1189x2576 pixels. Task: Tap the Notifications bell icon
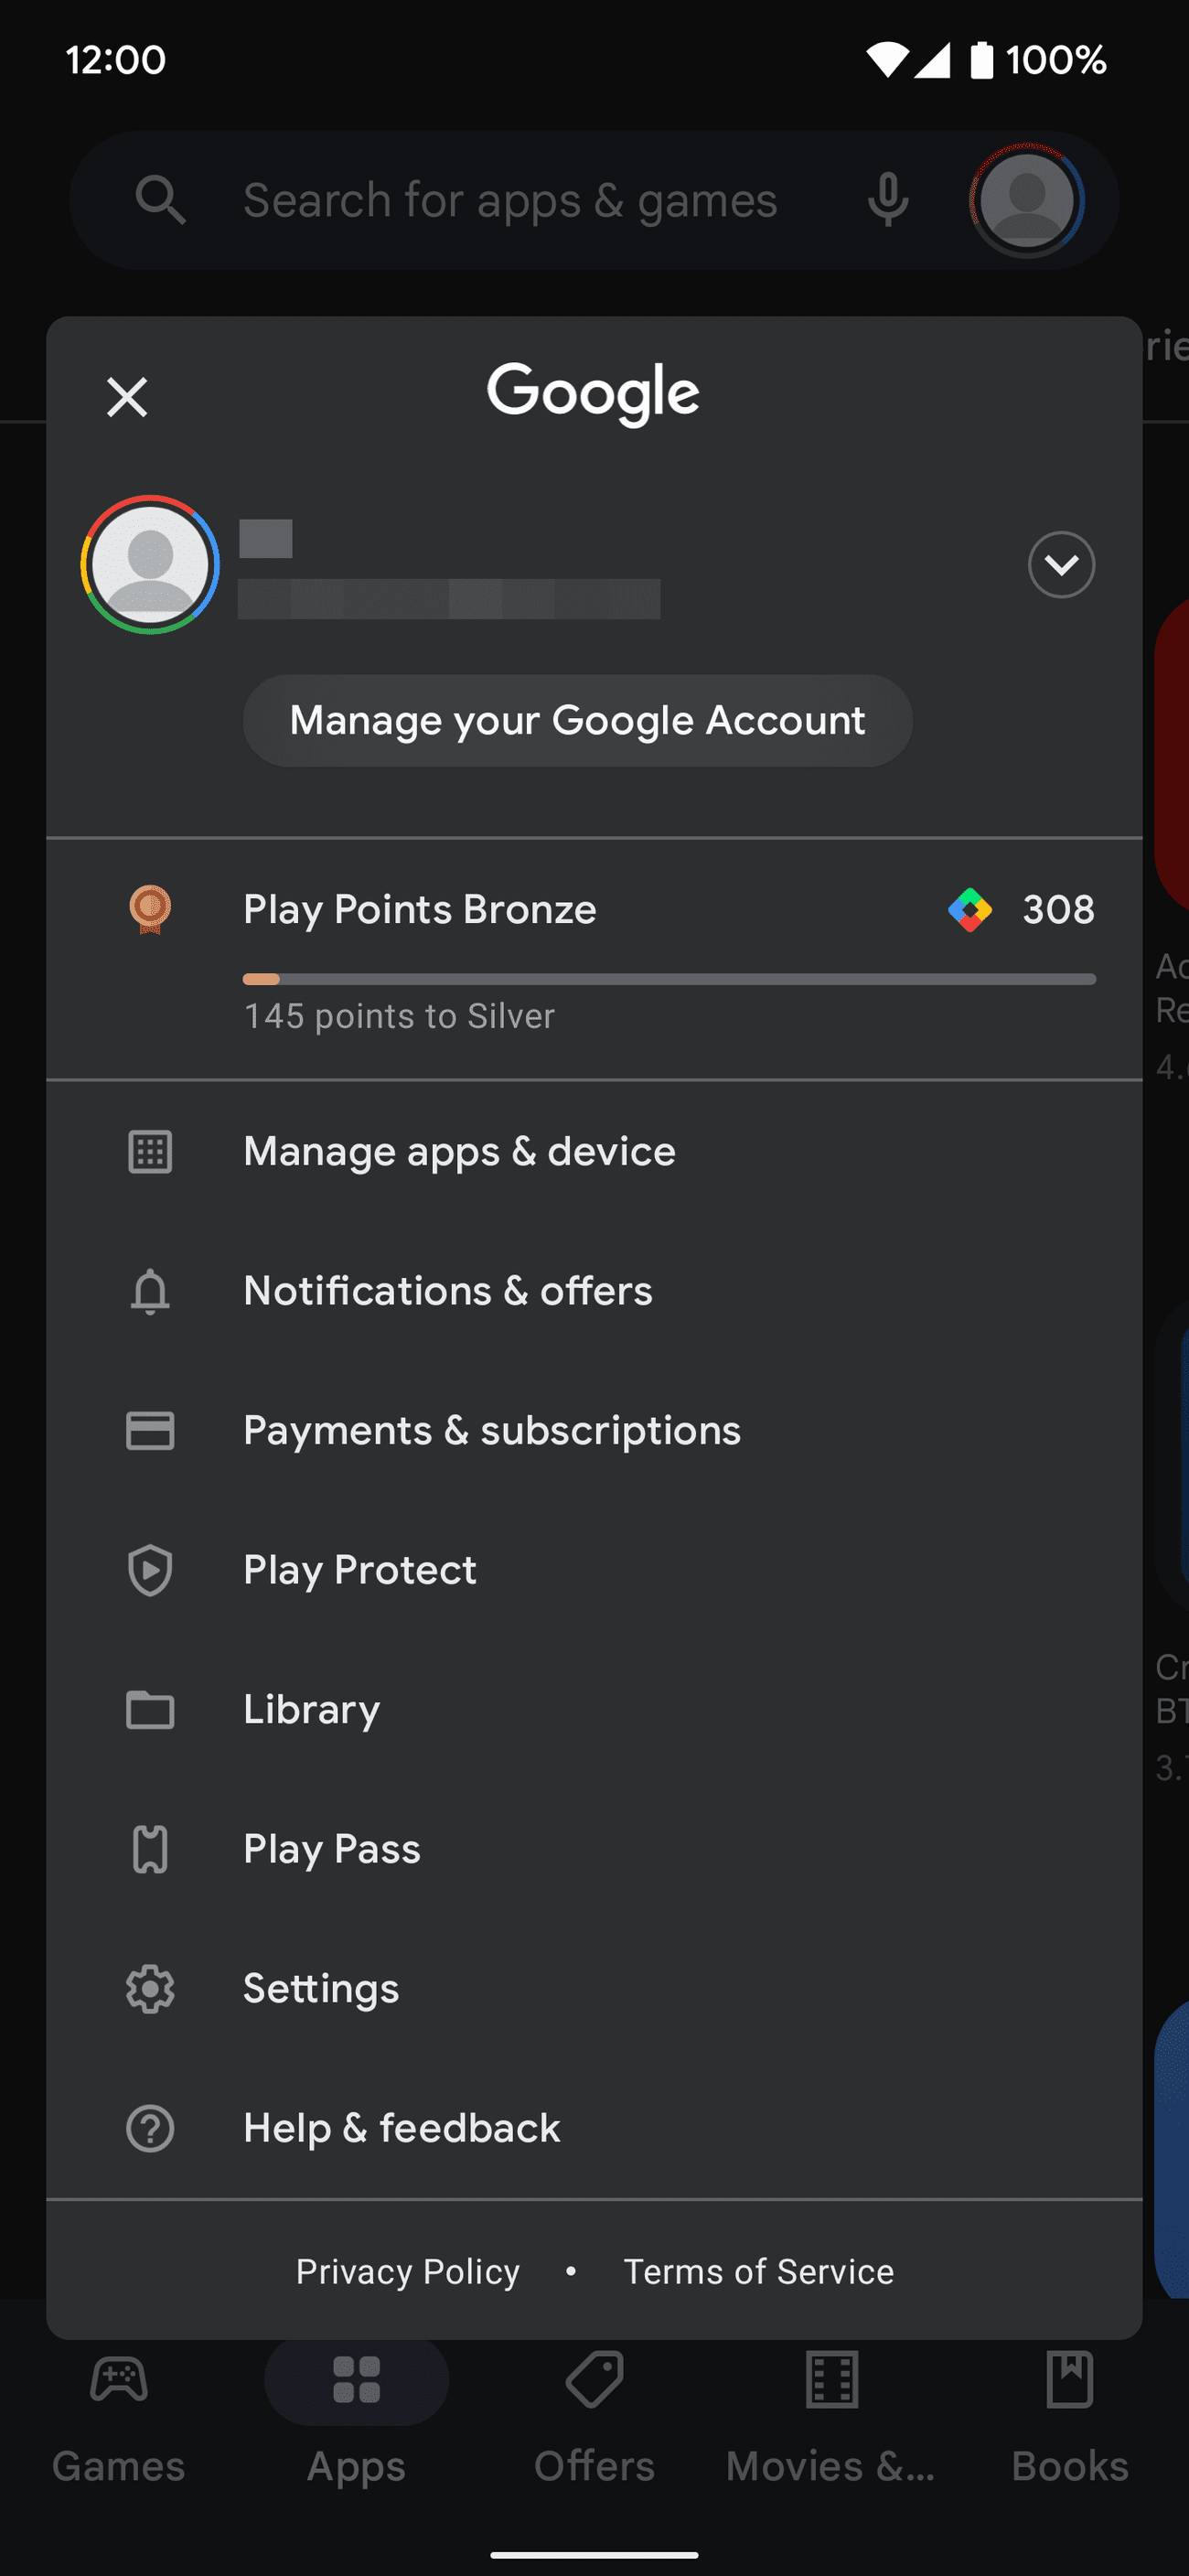tap(150, 1291)
